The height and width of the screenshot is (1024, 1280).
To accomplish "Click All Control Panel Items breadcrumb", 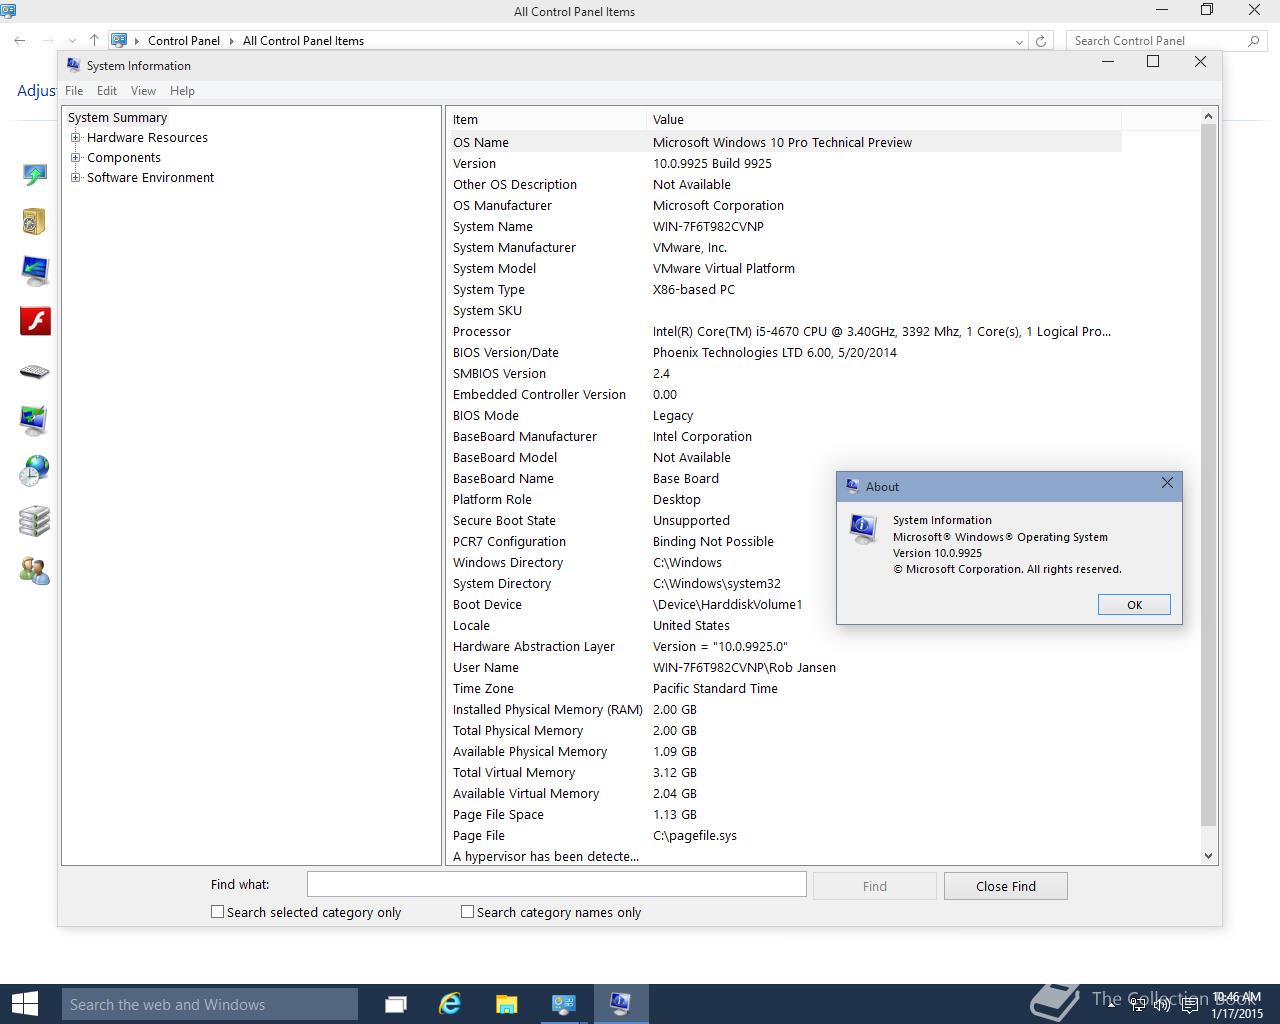I will 303,41.
